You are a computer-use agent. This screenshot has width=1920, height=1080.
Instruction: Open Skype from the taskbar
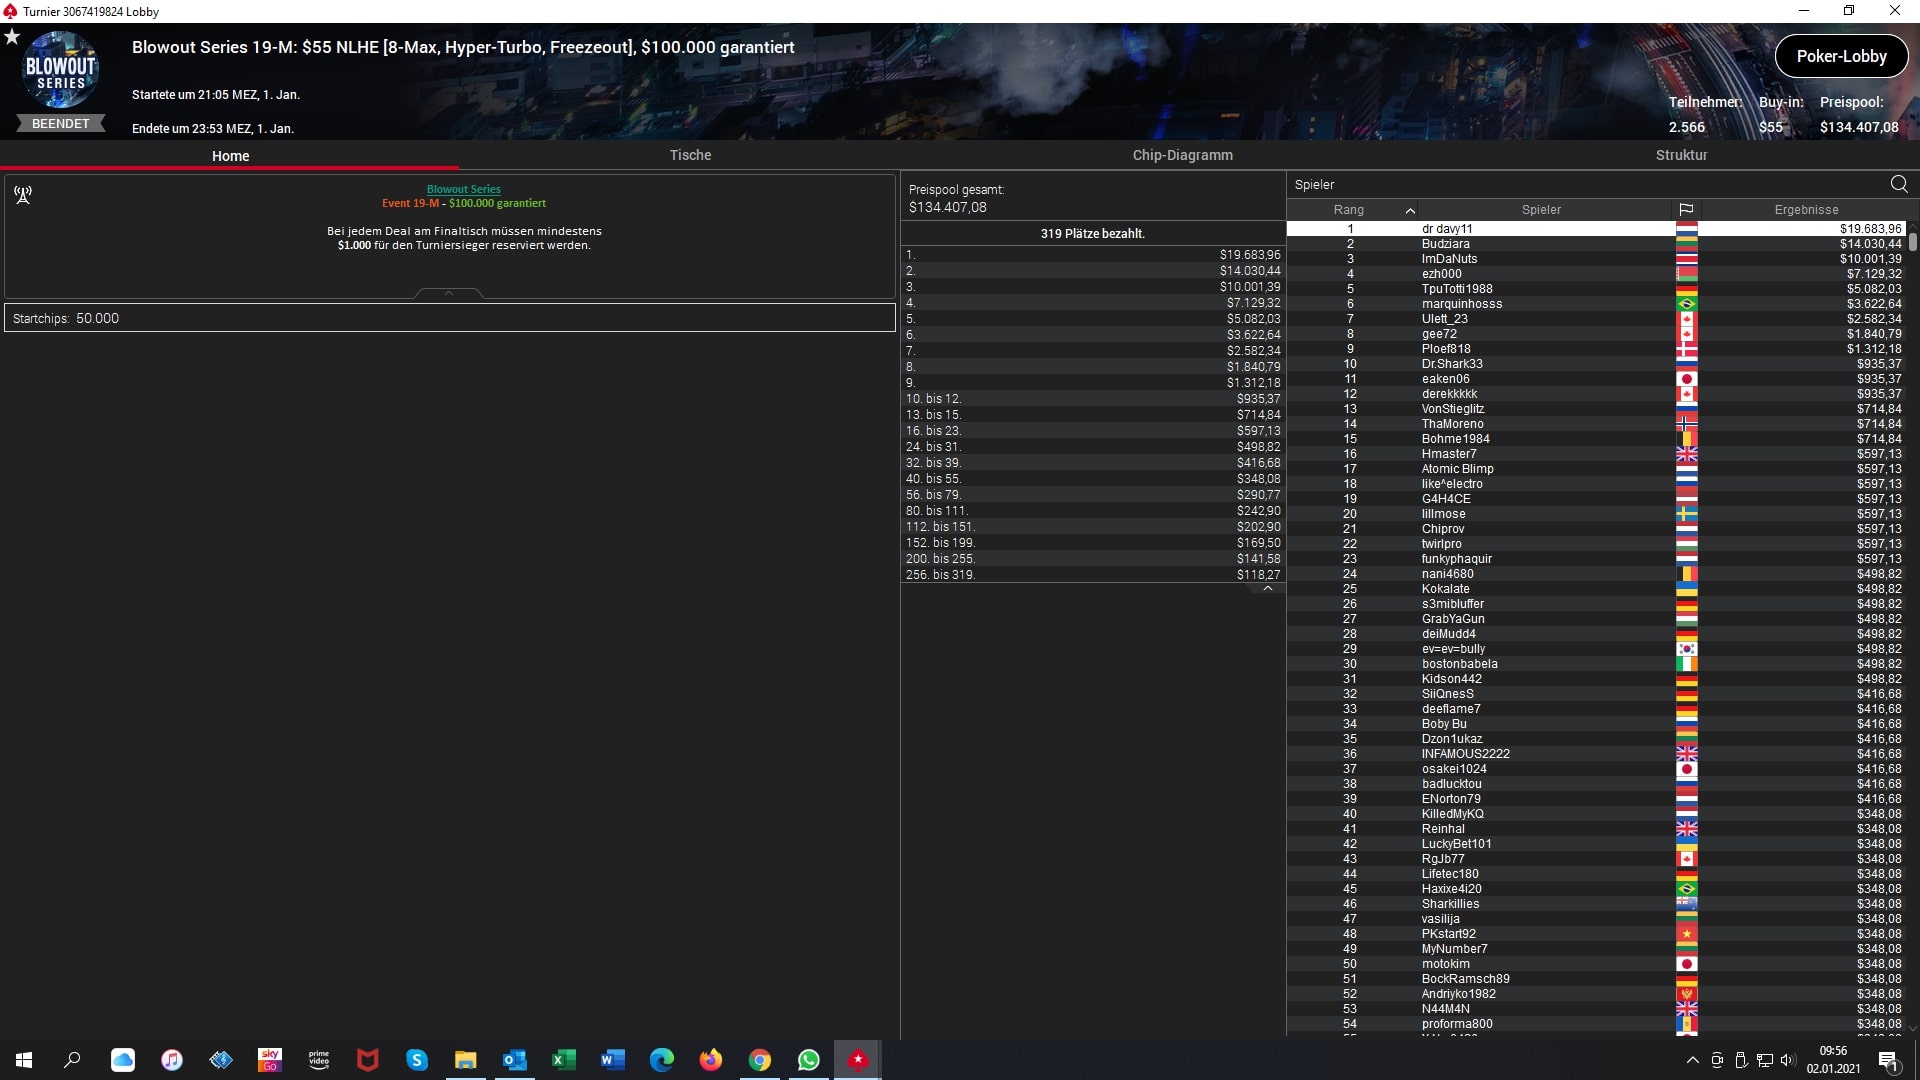click(x=416, y=1060)
